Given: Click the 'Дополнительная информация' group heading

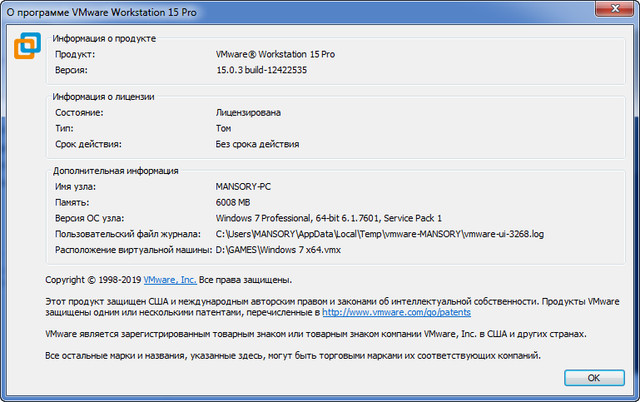Looking at the screenshot, I should pos(116,171).
